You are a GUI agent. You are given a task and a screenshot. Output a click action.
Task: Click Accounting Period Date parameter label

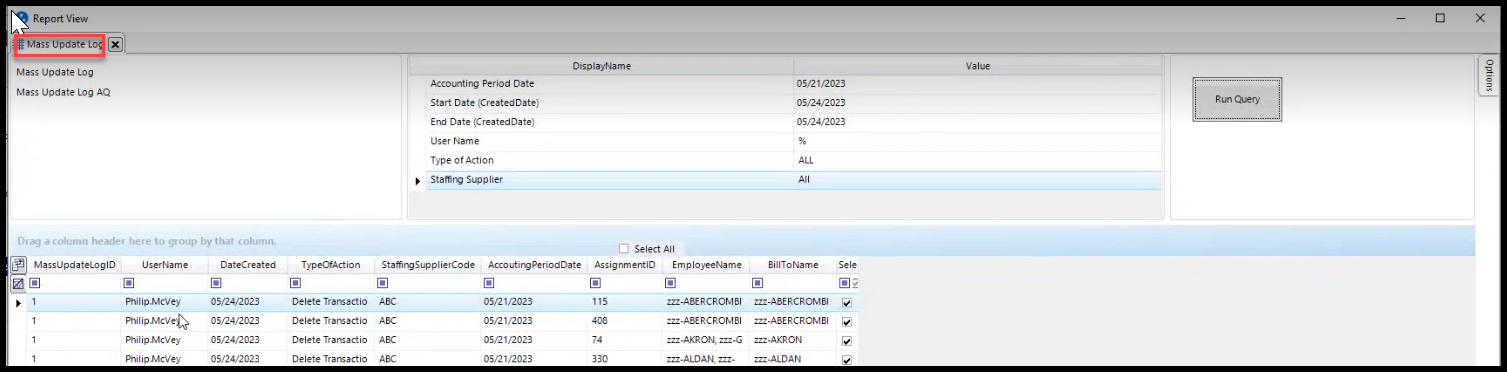[482, 84]
